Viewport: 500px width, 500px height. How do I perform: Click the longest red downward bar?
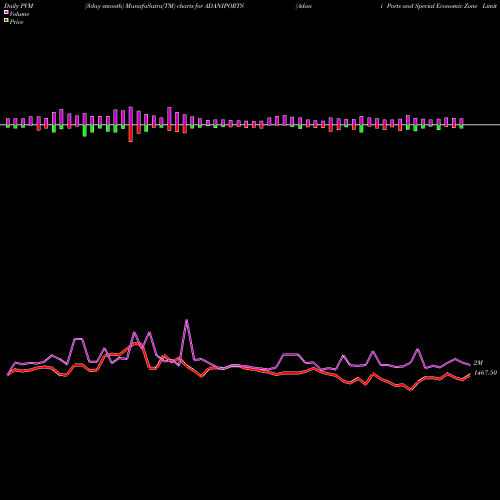pos(131,133)
